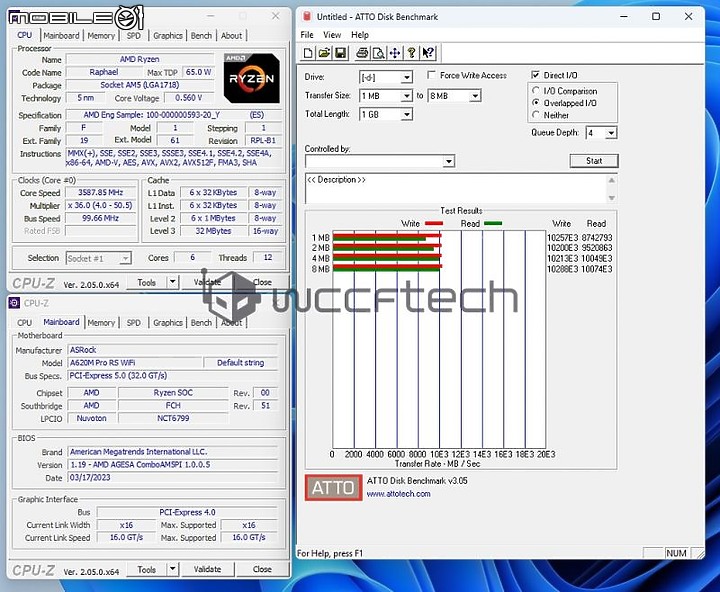
Task: Open the Socket #1 Selection dropdown in CPU-Z
Action: [124, 259]
